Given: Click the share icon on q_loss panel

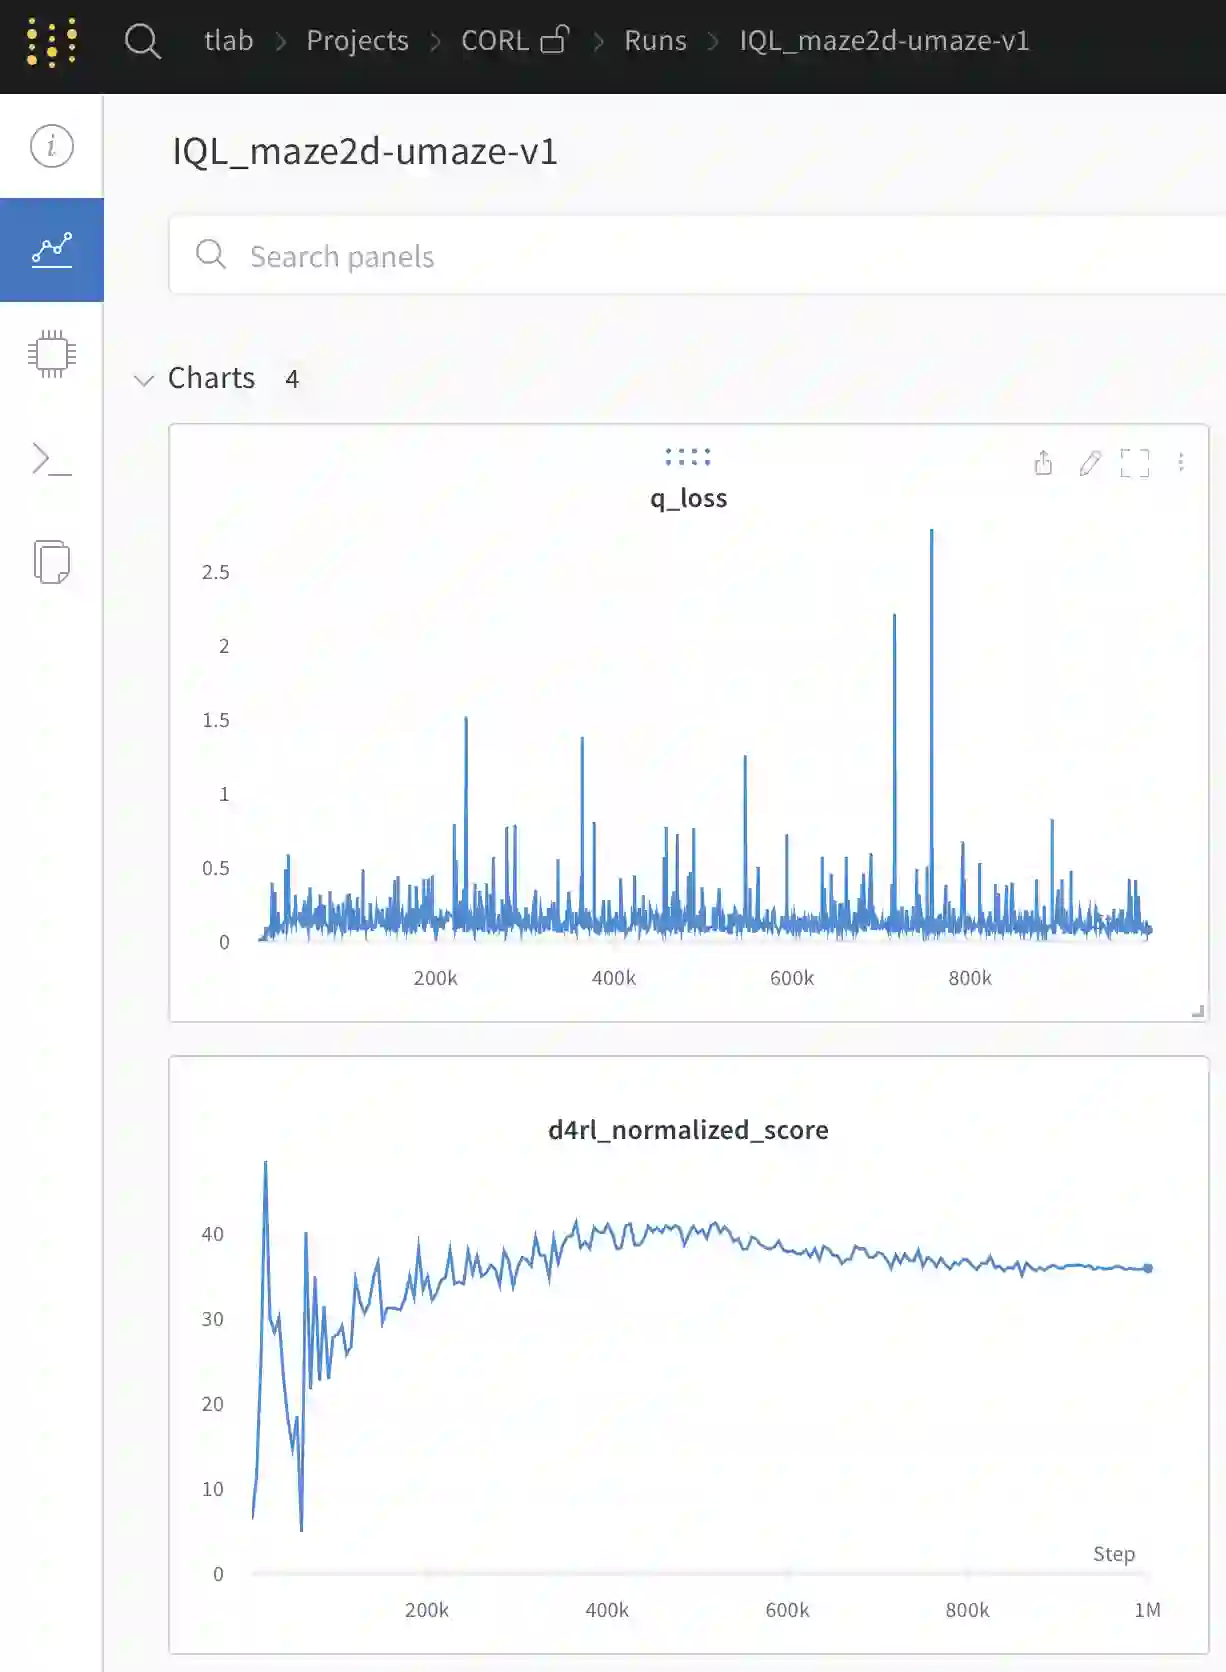Looking at the screenshot, I should [1043, 463].
